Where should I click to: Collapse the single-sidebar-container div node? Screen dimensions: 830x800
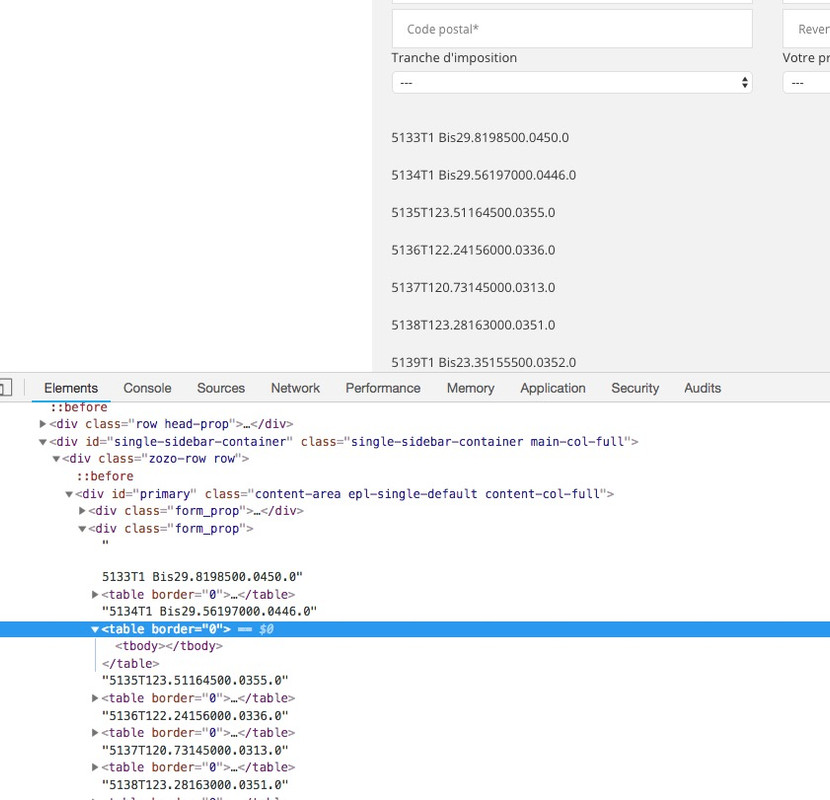(x=43, y=442)
